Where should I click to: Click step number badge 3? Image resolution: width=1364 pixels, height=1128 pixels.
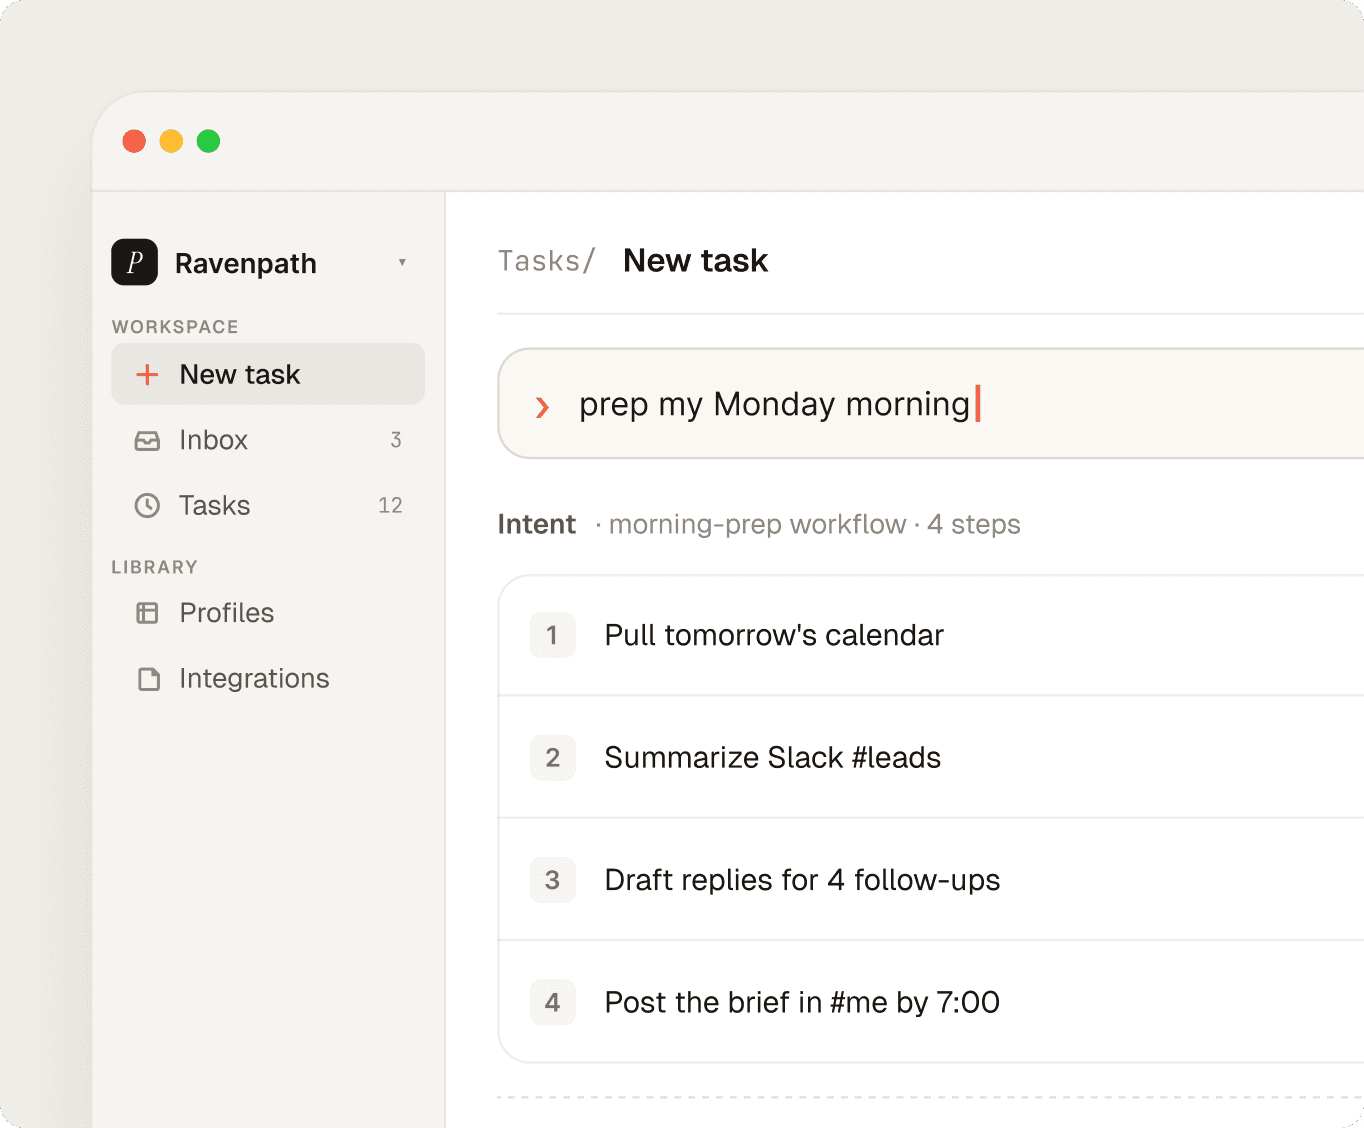pyautogui.click(x=553, y=880)
